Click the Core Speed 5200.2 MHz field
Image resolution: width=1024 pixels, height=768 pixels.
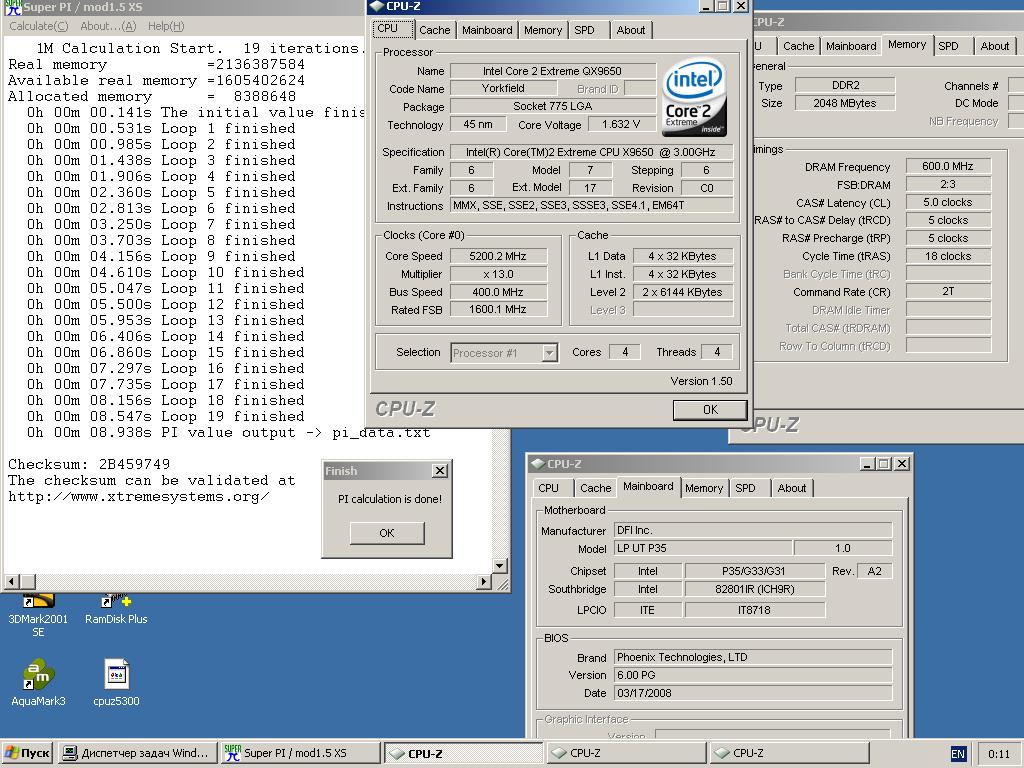498,256
